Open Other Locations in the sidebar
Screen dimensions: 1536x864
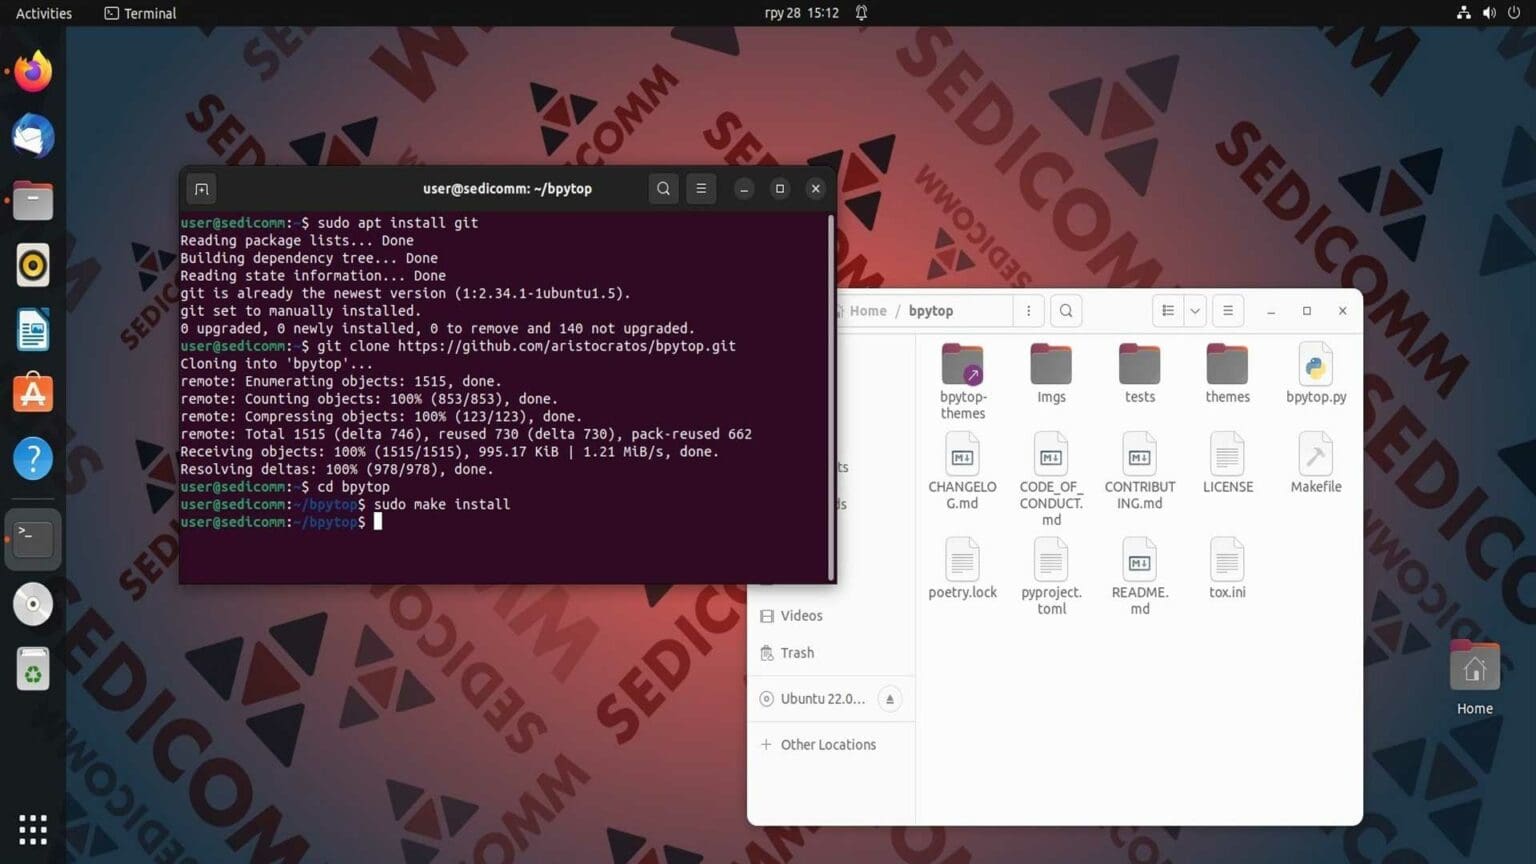point(830,745)
